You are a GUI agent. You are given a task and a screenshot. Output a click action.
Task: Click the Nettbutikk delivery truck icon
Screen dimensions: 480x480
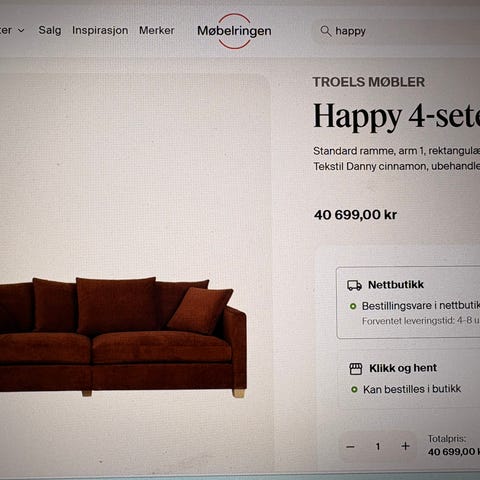coord(354,285)
